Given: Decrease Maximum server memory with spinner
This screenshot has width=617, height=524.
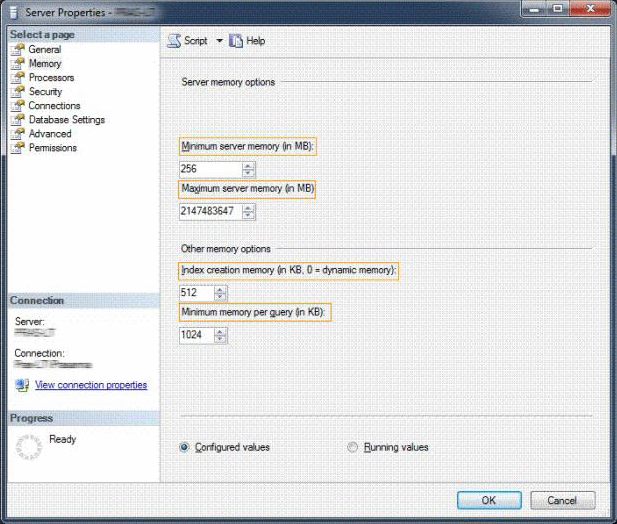Looking at the screenshot, I should [248, 215].
